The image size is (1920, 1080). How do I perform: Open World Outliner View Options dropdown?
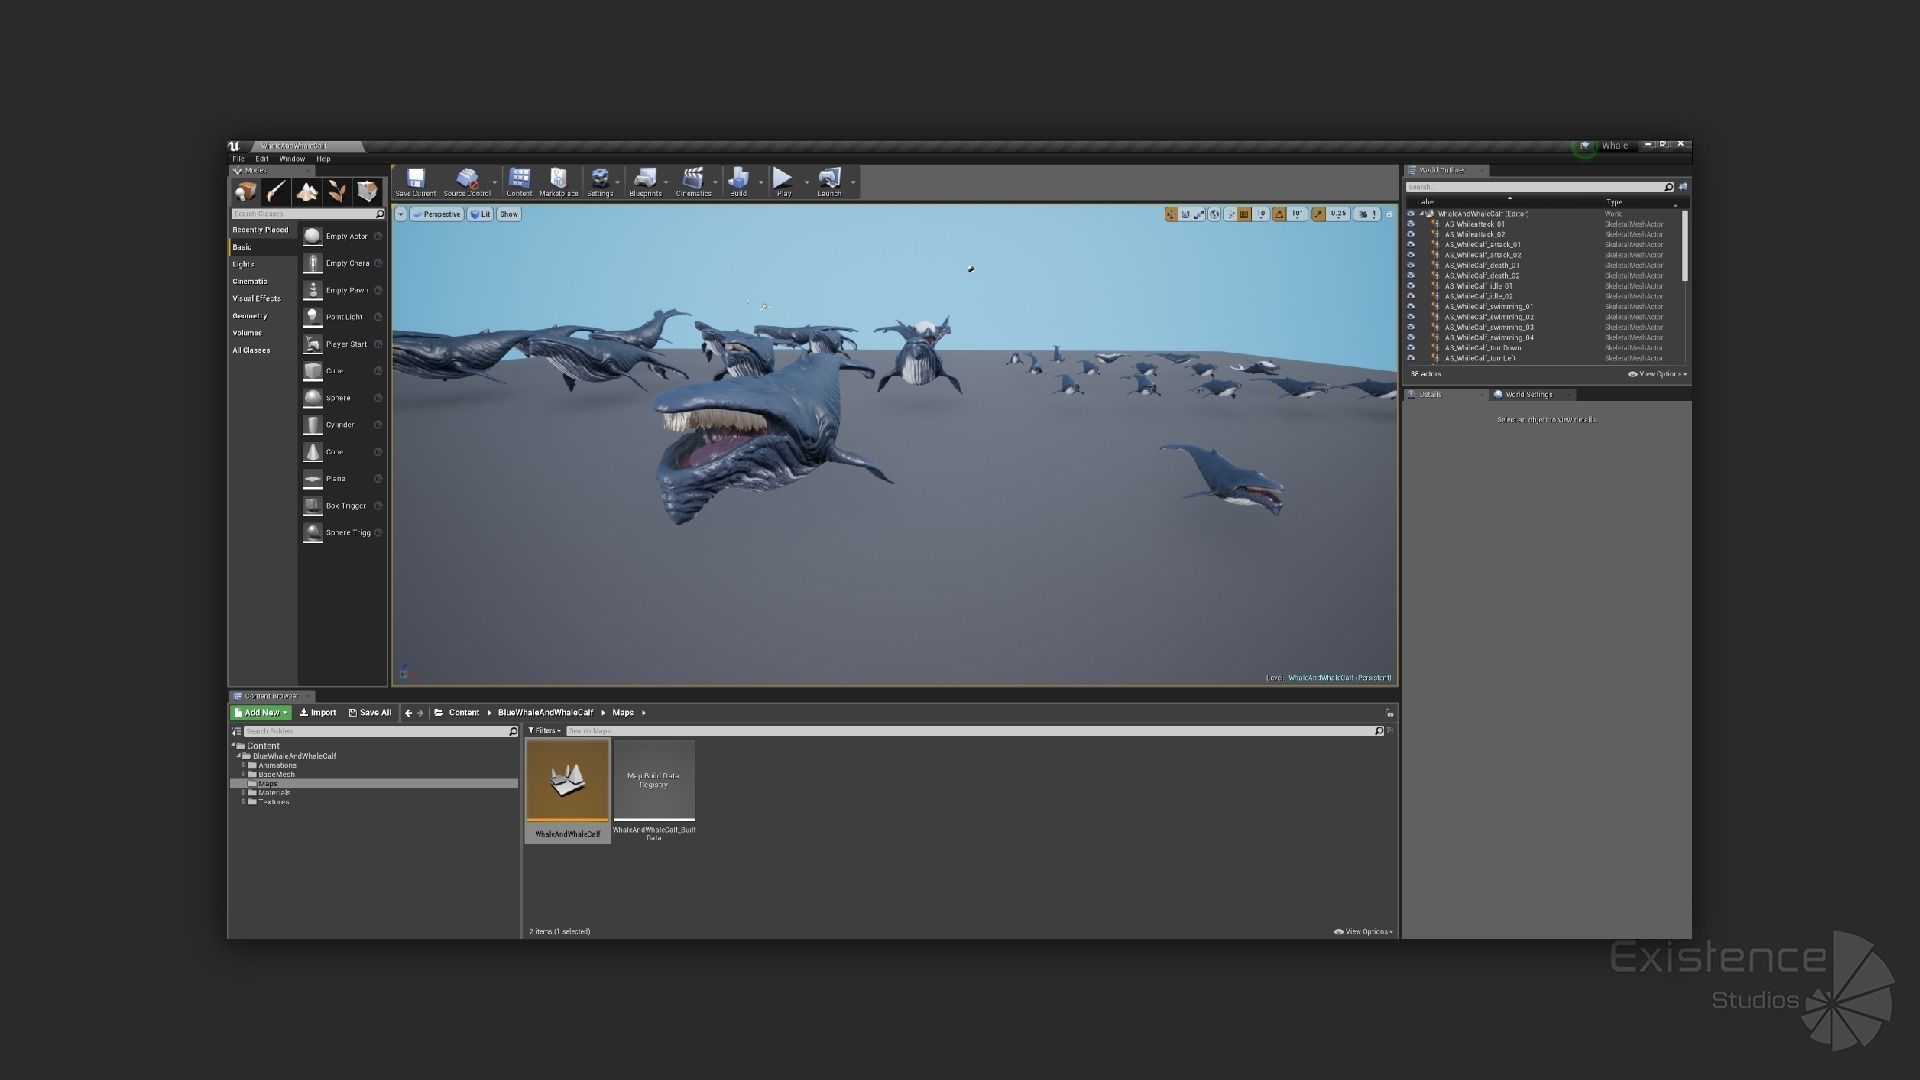(x=1658, y=374)
